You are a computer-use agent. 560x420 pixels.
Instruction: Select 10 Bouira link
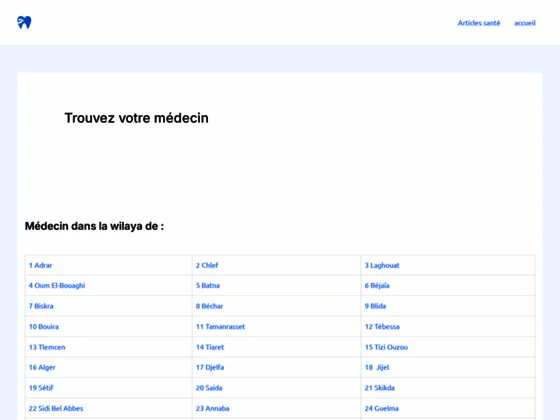pos(44,326)
